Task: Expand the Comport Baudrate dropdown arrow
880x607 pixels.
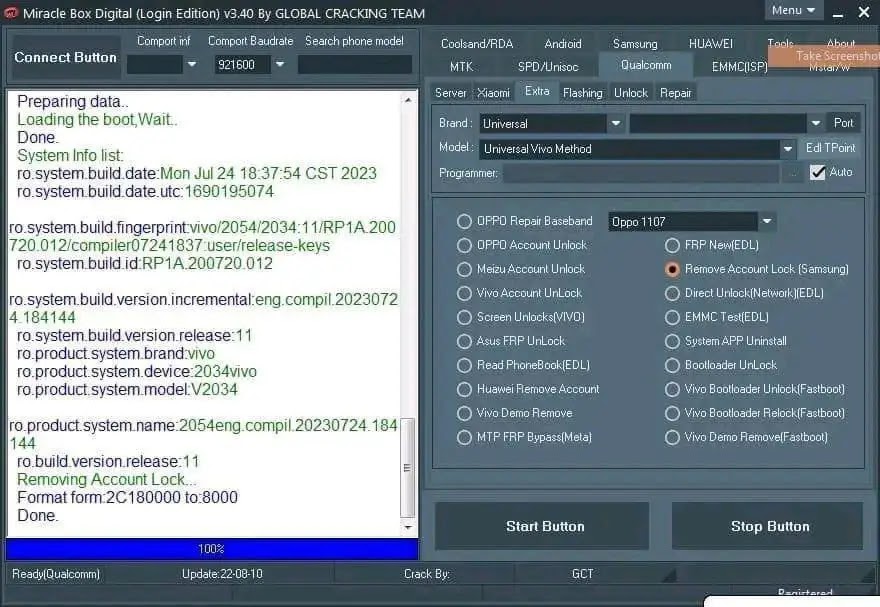Action: [x=279, y=65]
